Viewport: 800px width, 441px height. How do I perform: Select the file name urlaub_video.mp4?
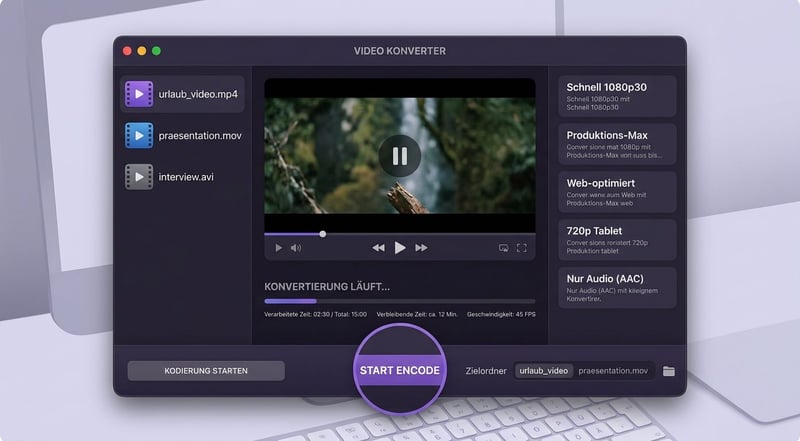click(198, 94)
